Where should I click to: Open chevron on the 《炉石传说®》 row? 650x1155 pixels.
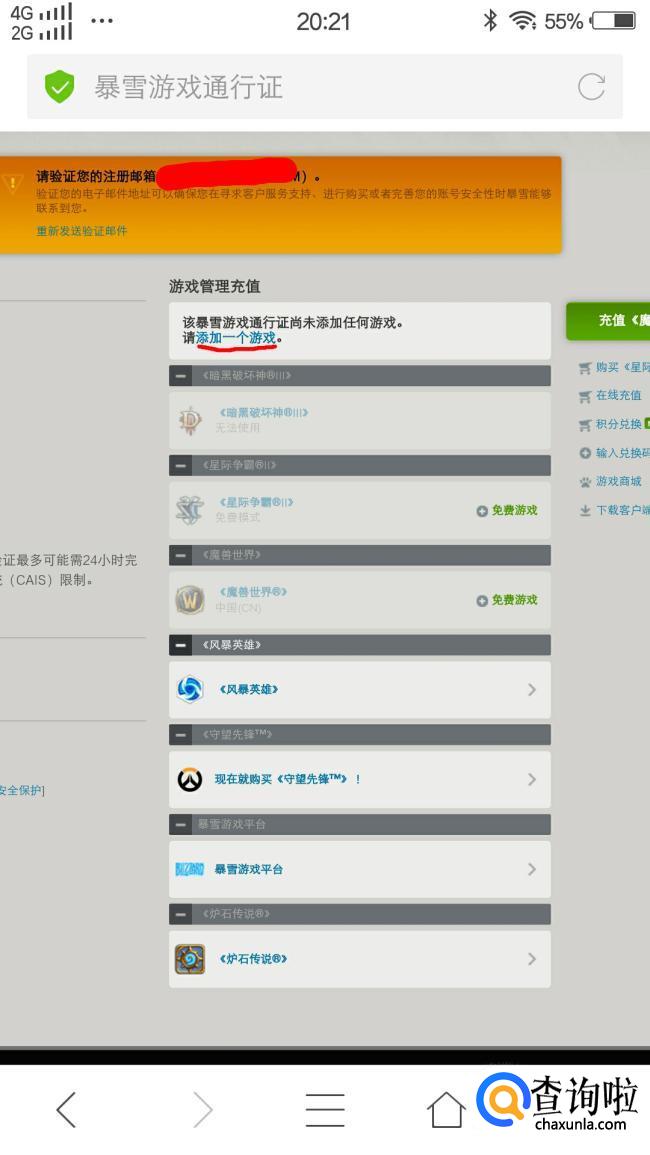tap(532, 959)
